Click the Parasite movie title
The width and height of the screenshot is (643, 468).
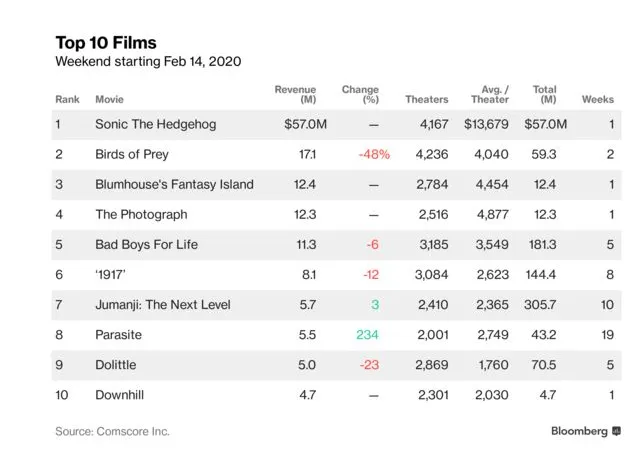[118, 334]
